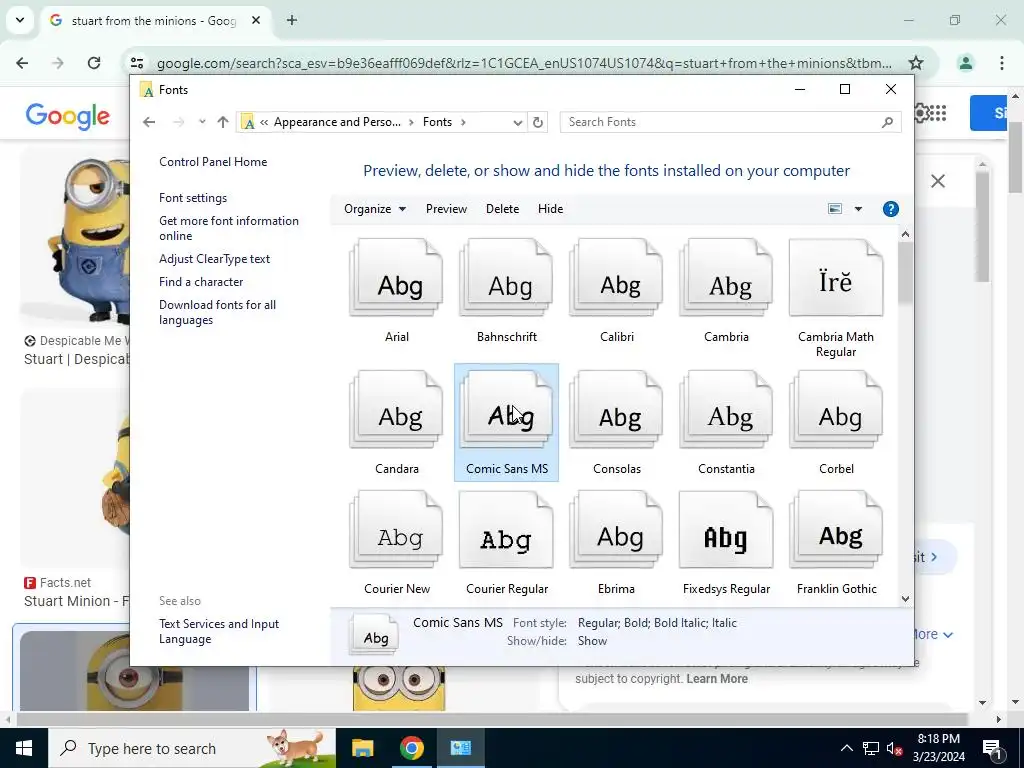The height and width of the screenshot is (768, 1024).
Task: Click the Windows taskbar search box
Action: (191, 748)
